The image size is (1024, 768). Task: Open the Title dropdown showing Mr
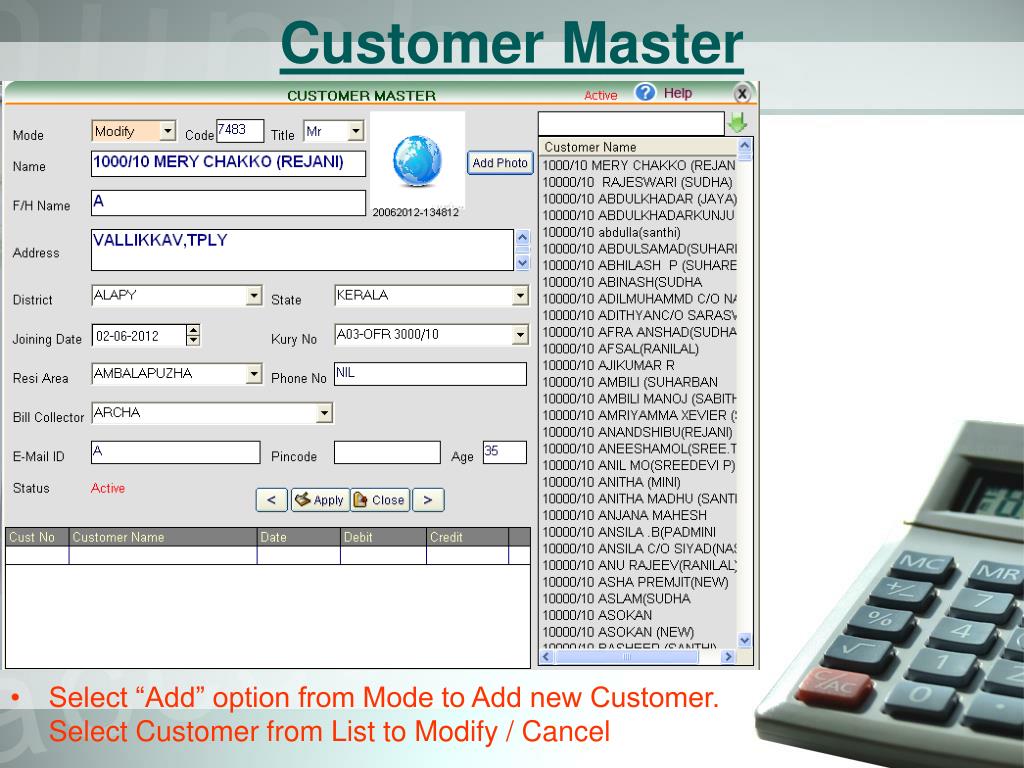(355, 131)
